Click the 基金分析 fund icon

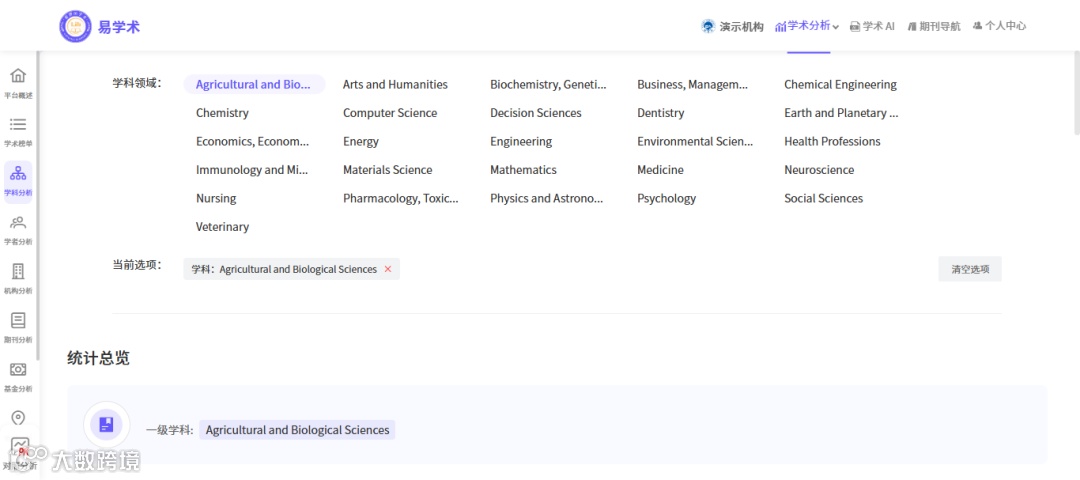[18, 370]
